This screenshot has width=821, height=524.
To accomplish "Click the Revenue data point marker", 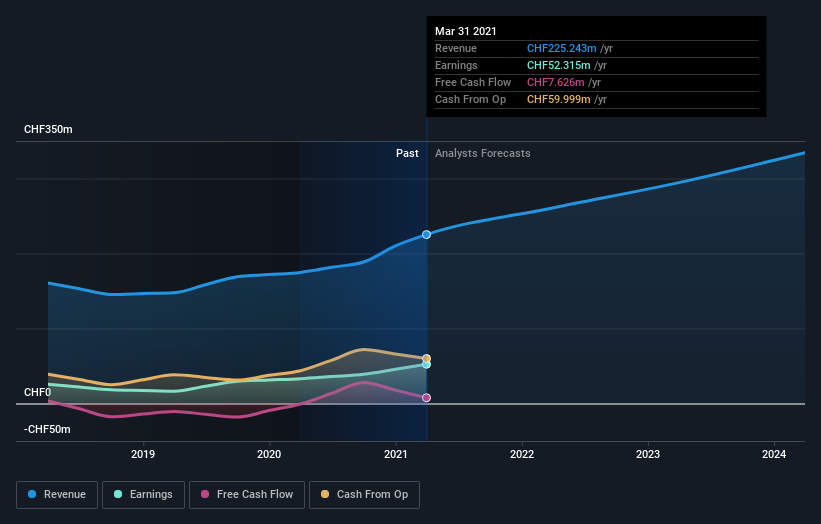I will point(426,235).
